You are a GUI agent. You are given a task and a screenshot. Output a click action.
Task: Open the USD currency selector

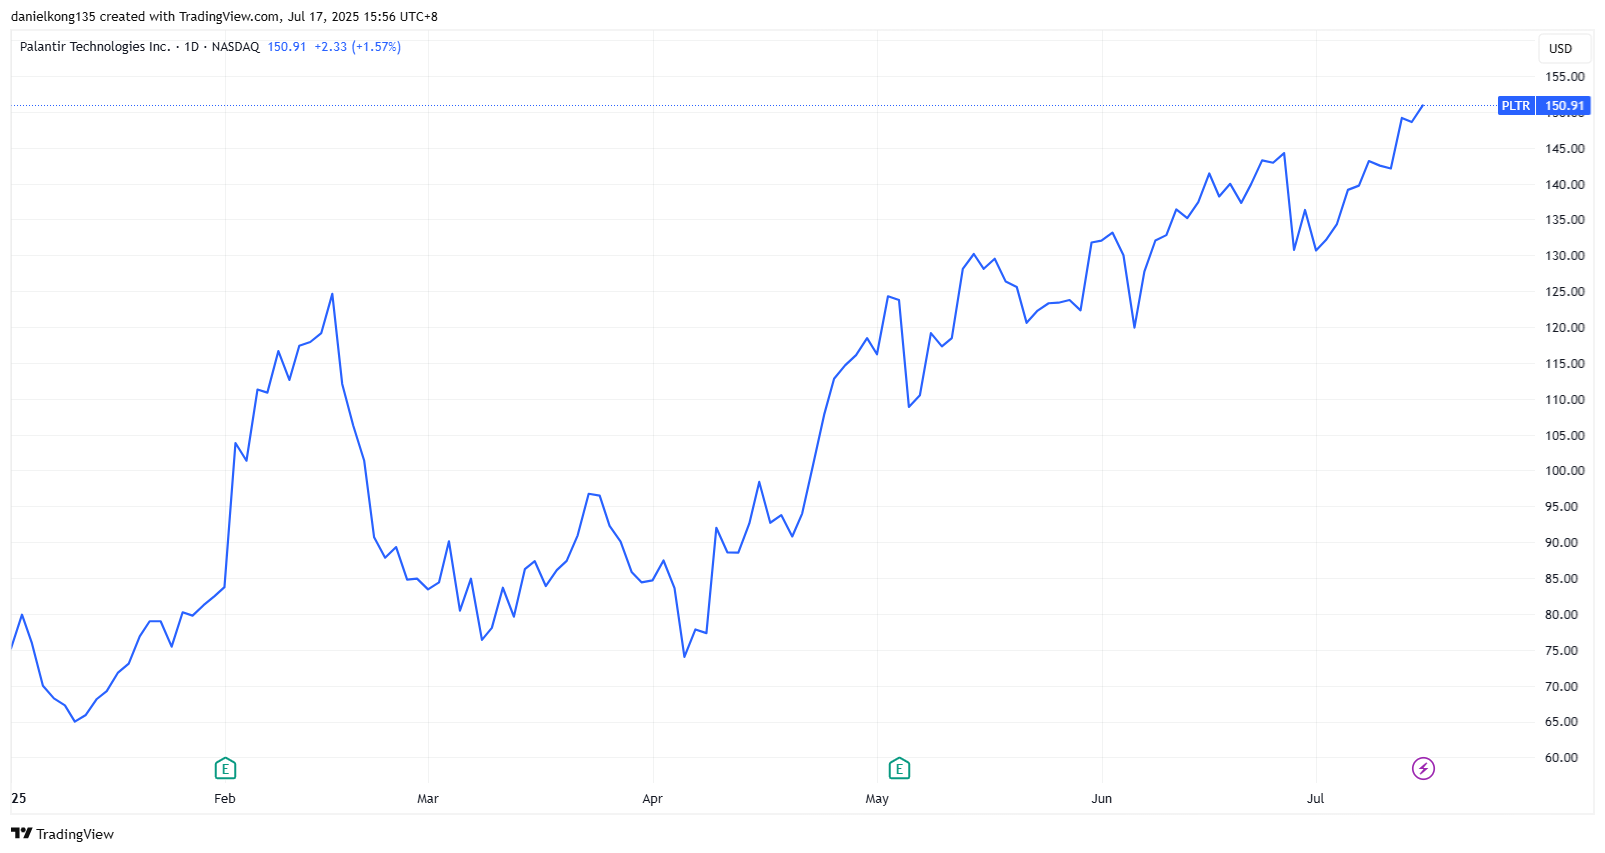1560,48
